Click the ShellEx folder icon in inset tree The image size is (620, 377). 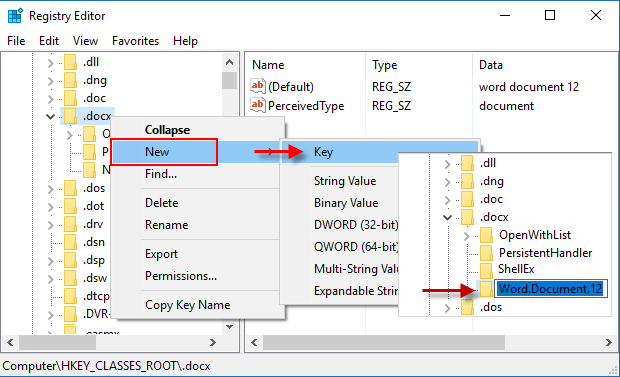486,270
